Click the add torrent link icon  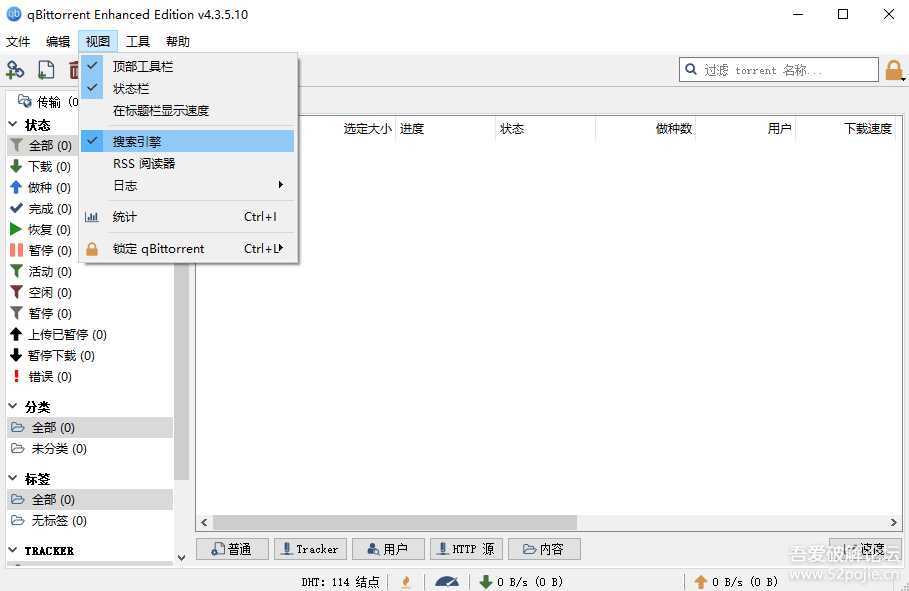point(15,70)
